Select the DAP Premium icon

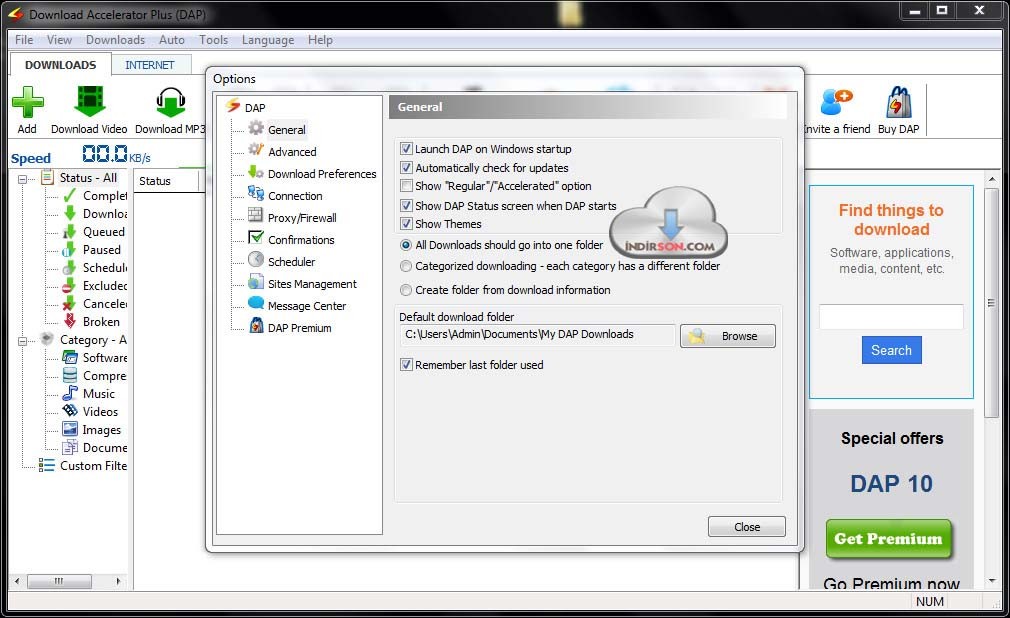click(x=256, y=325)
